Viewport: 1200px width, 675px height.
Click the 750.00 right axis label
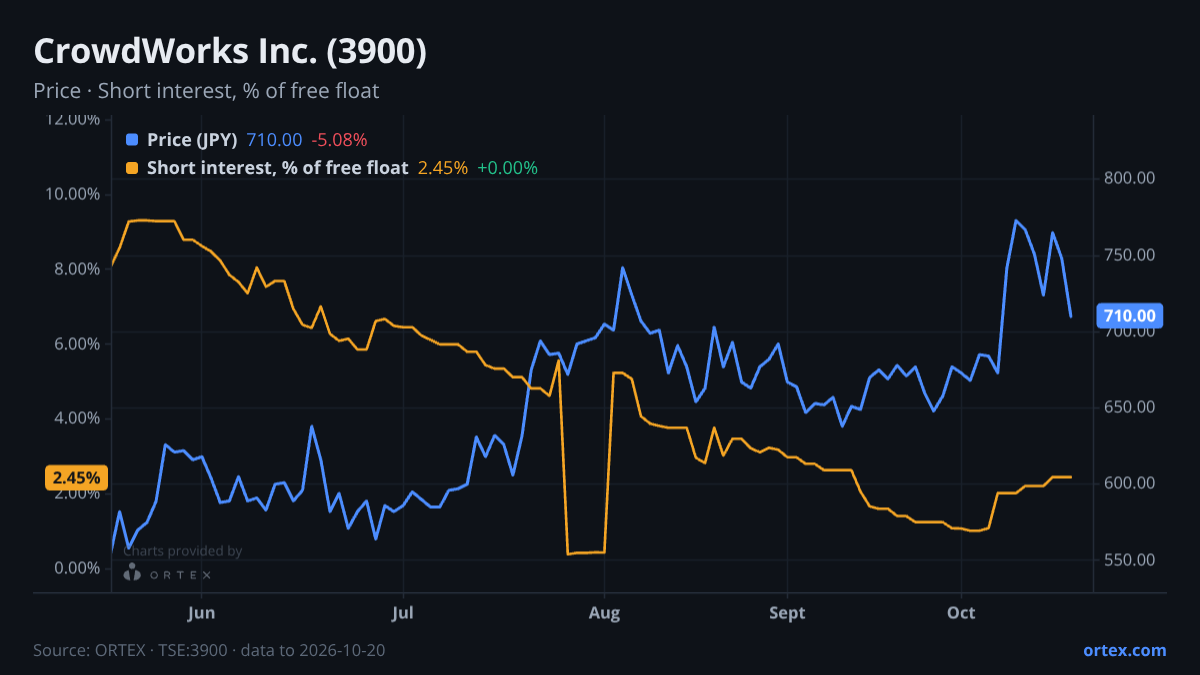(1130, 255)
